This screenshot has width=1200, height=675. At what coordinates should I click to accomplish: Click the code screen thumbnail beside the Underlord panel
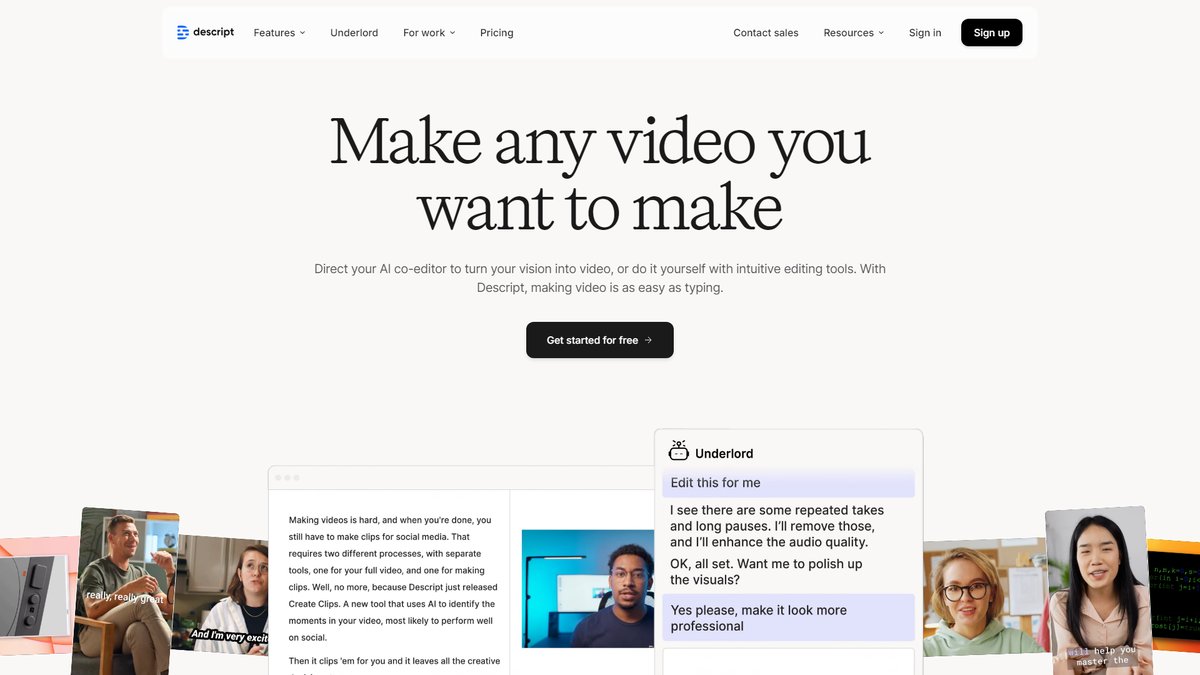[1173, 596]
